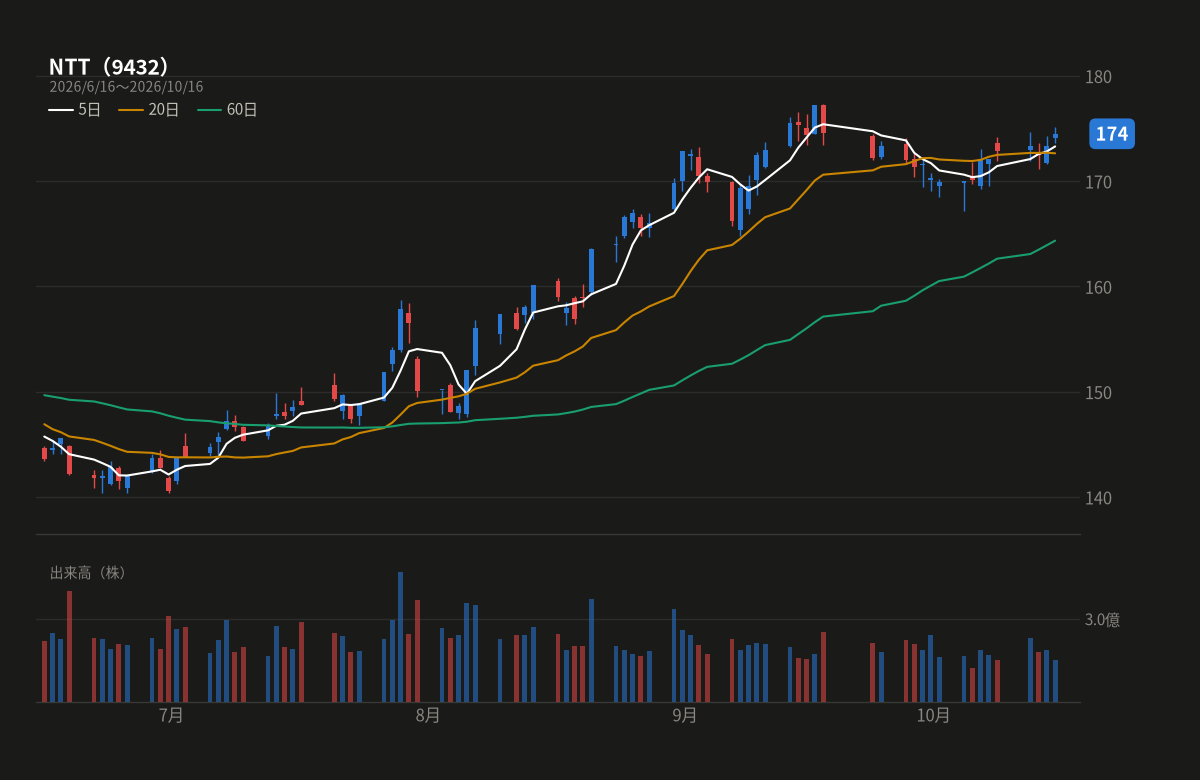Select the 8月 time axis label

click(428, 715)
